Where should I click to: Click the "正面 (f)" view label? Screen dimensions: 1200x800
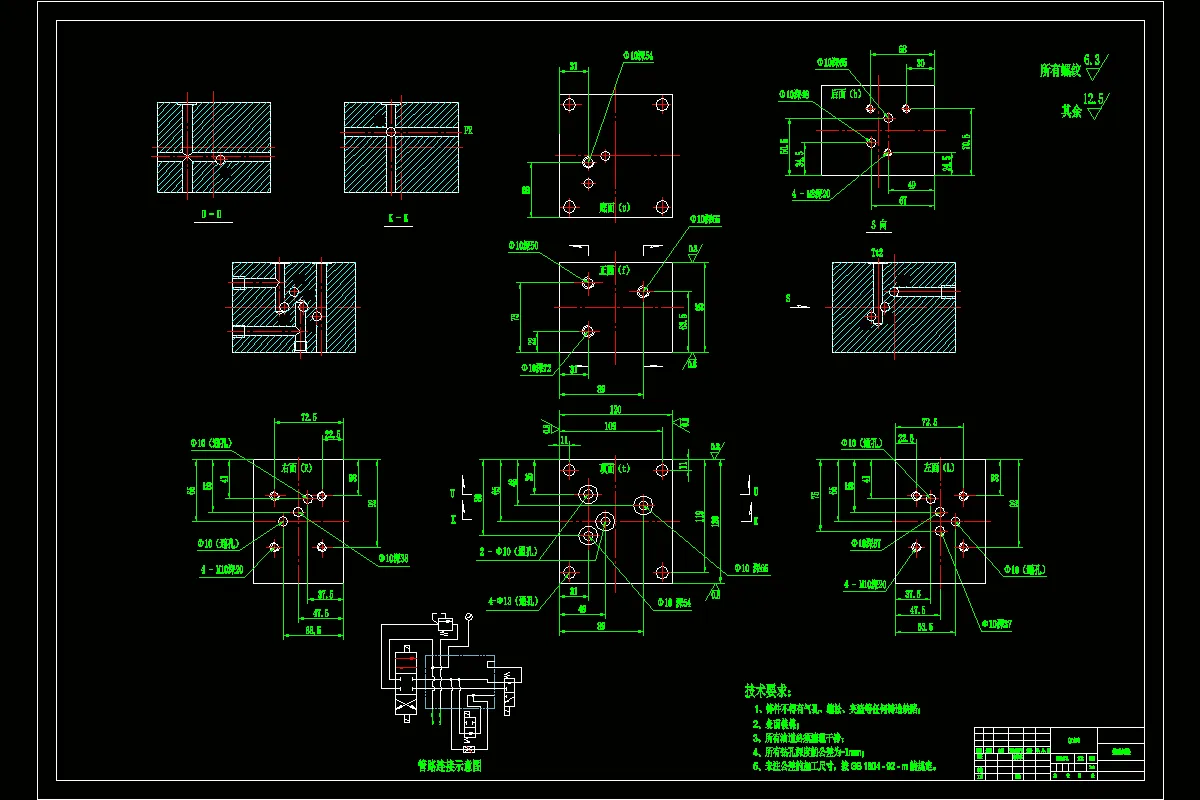click(x=613, y=270)
